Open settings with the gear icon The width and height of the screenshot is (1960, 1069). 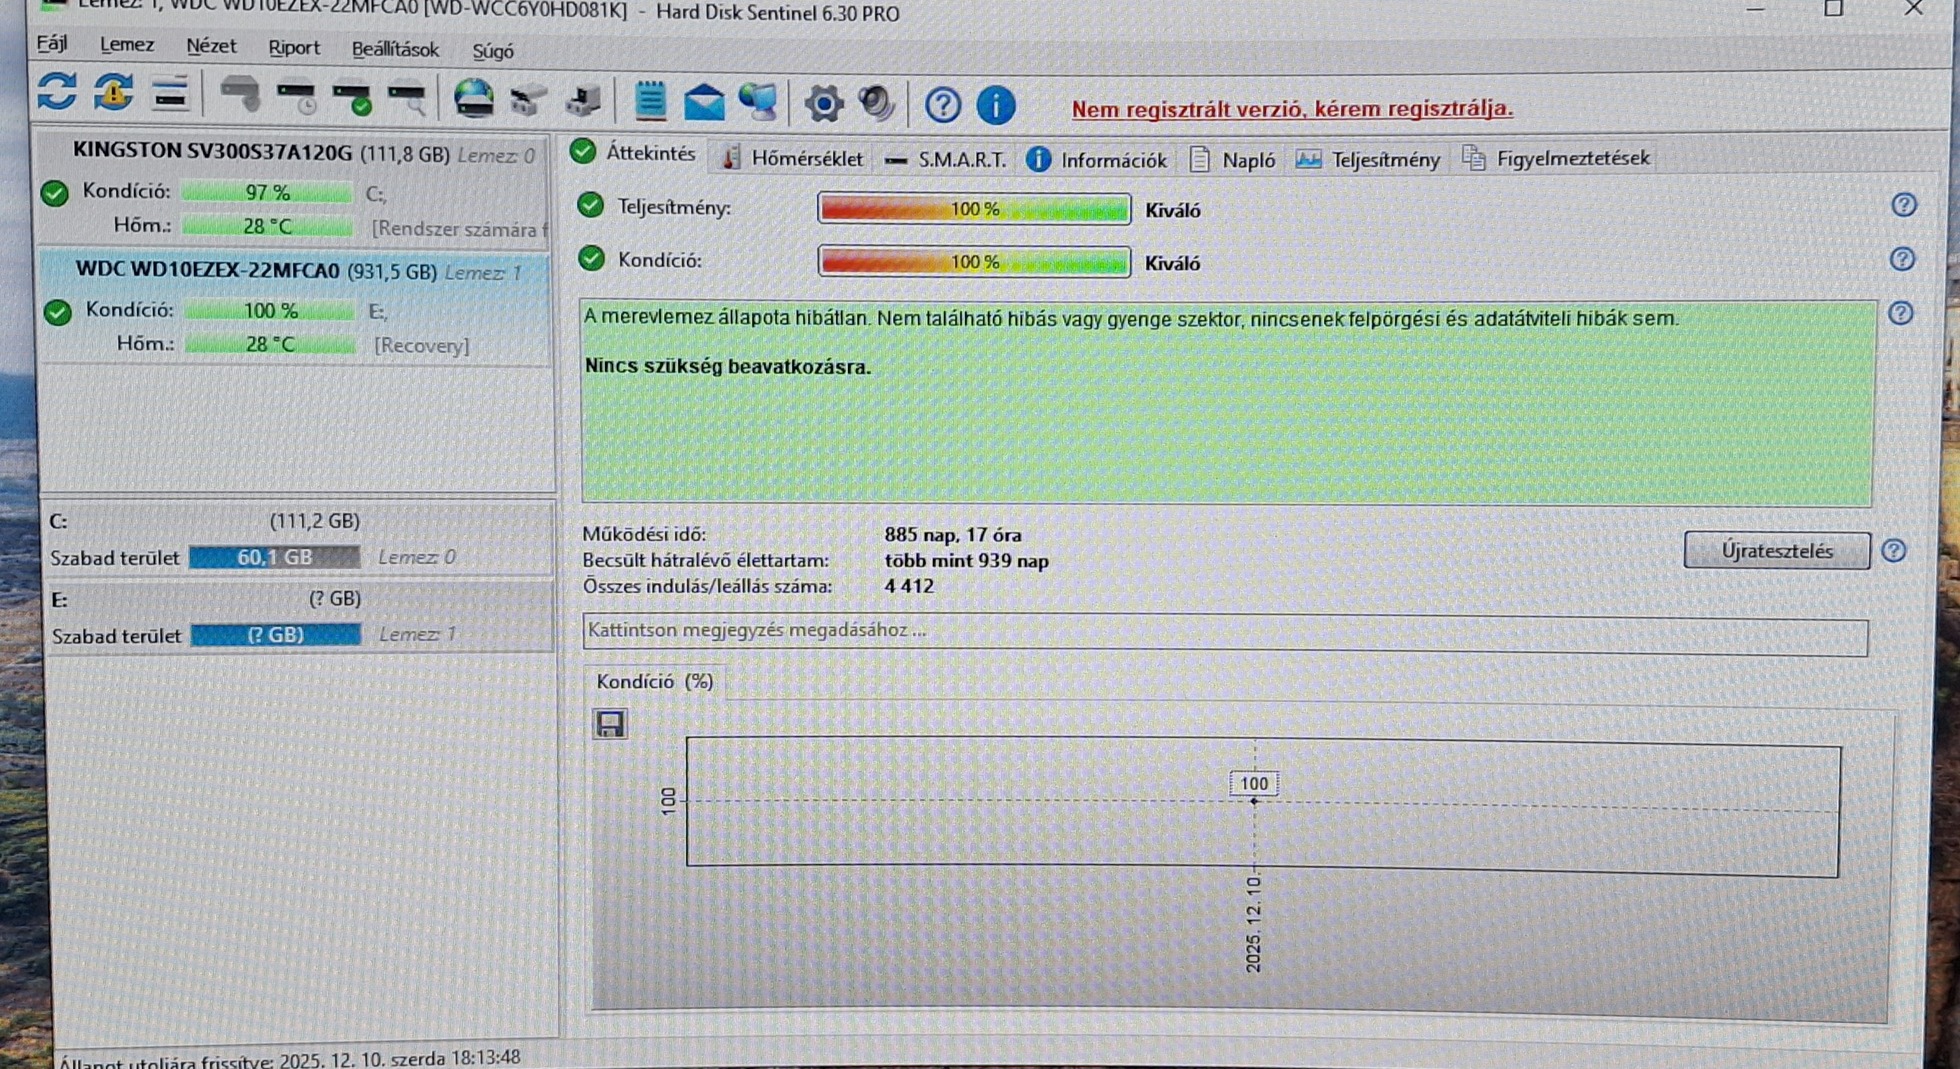tap(823, 103)
